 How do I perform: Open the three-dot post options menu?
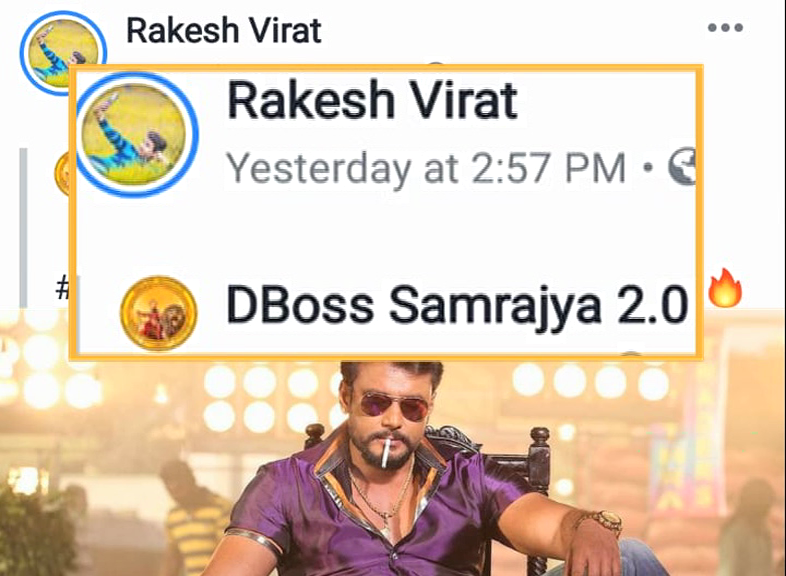tap(725, 28)
